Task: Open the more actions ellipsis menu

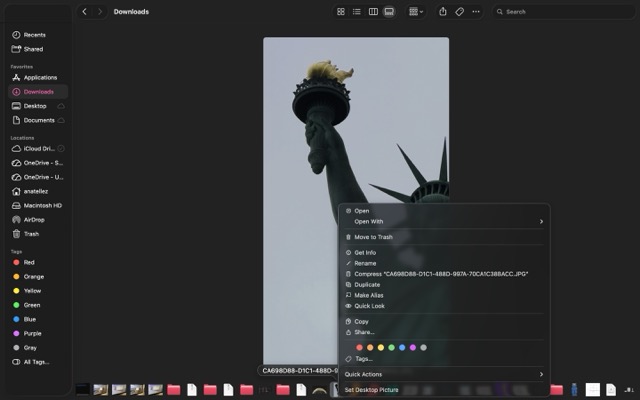Action: coord(476,11)
